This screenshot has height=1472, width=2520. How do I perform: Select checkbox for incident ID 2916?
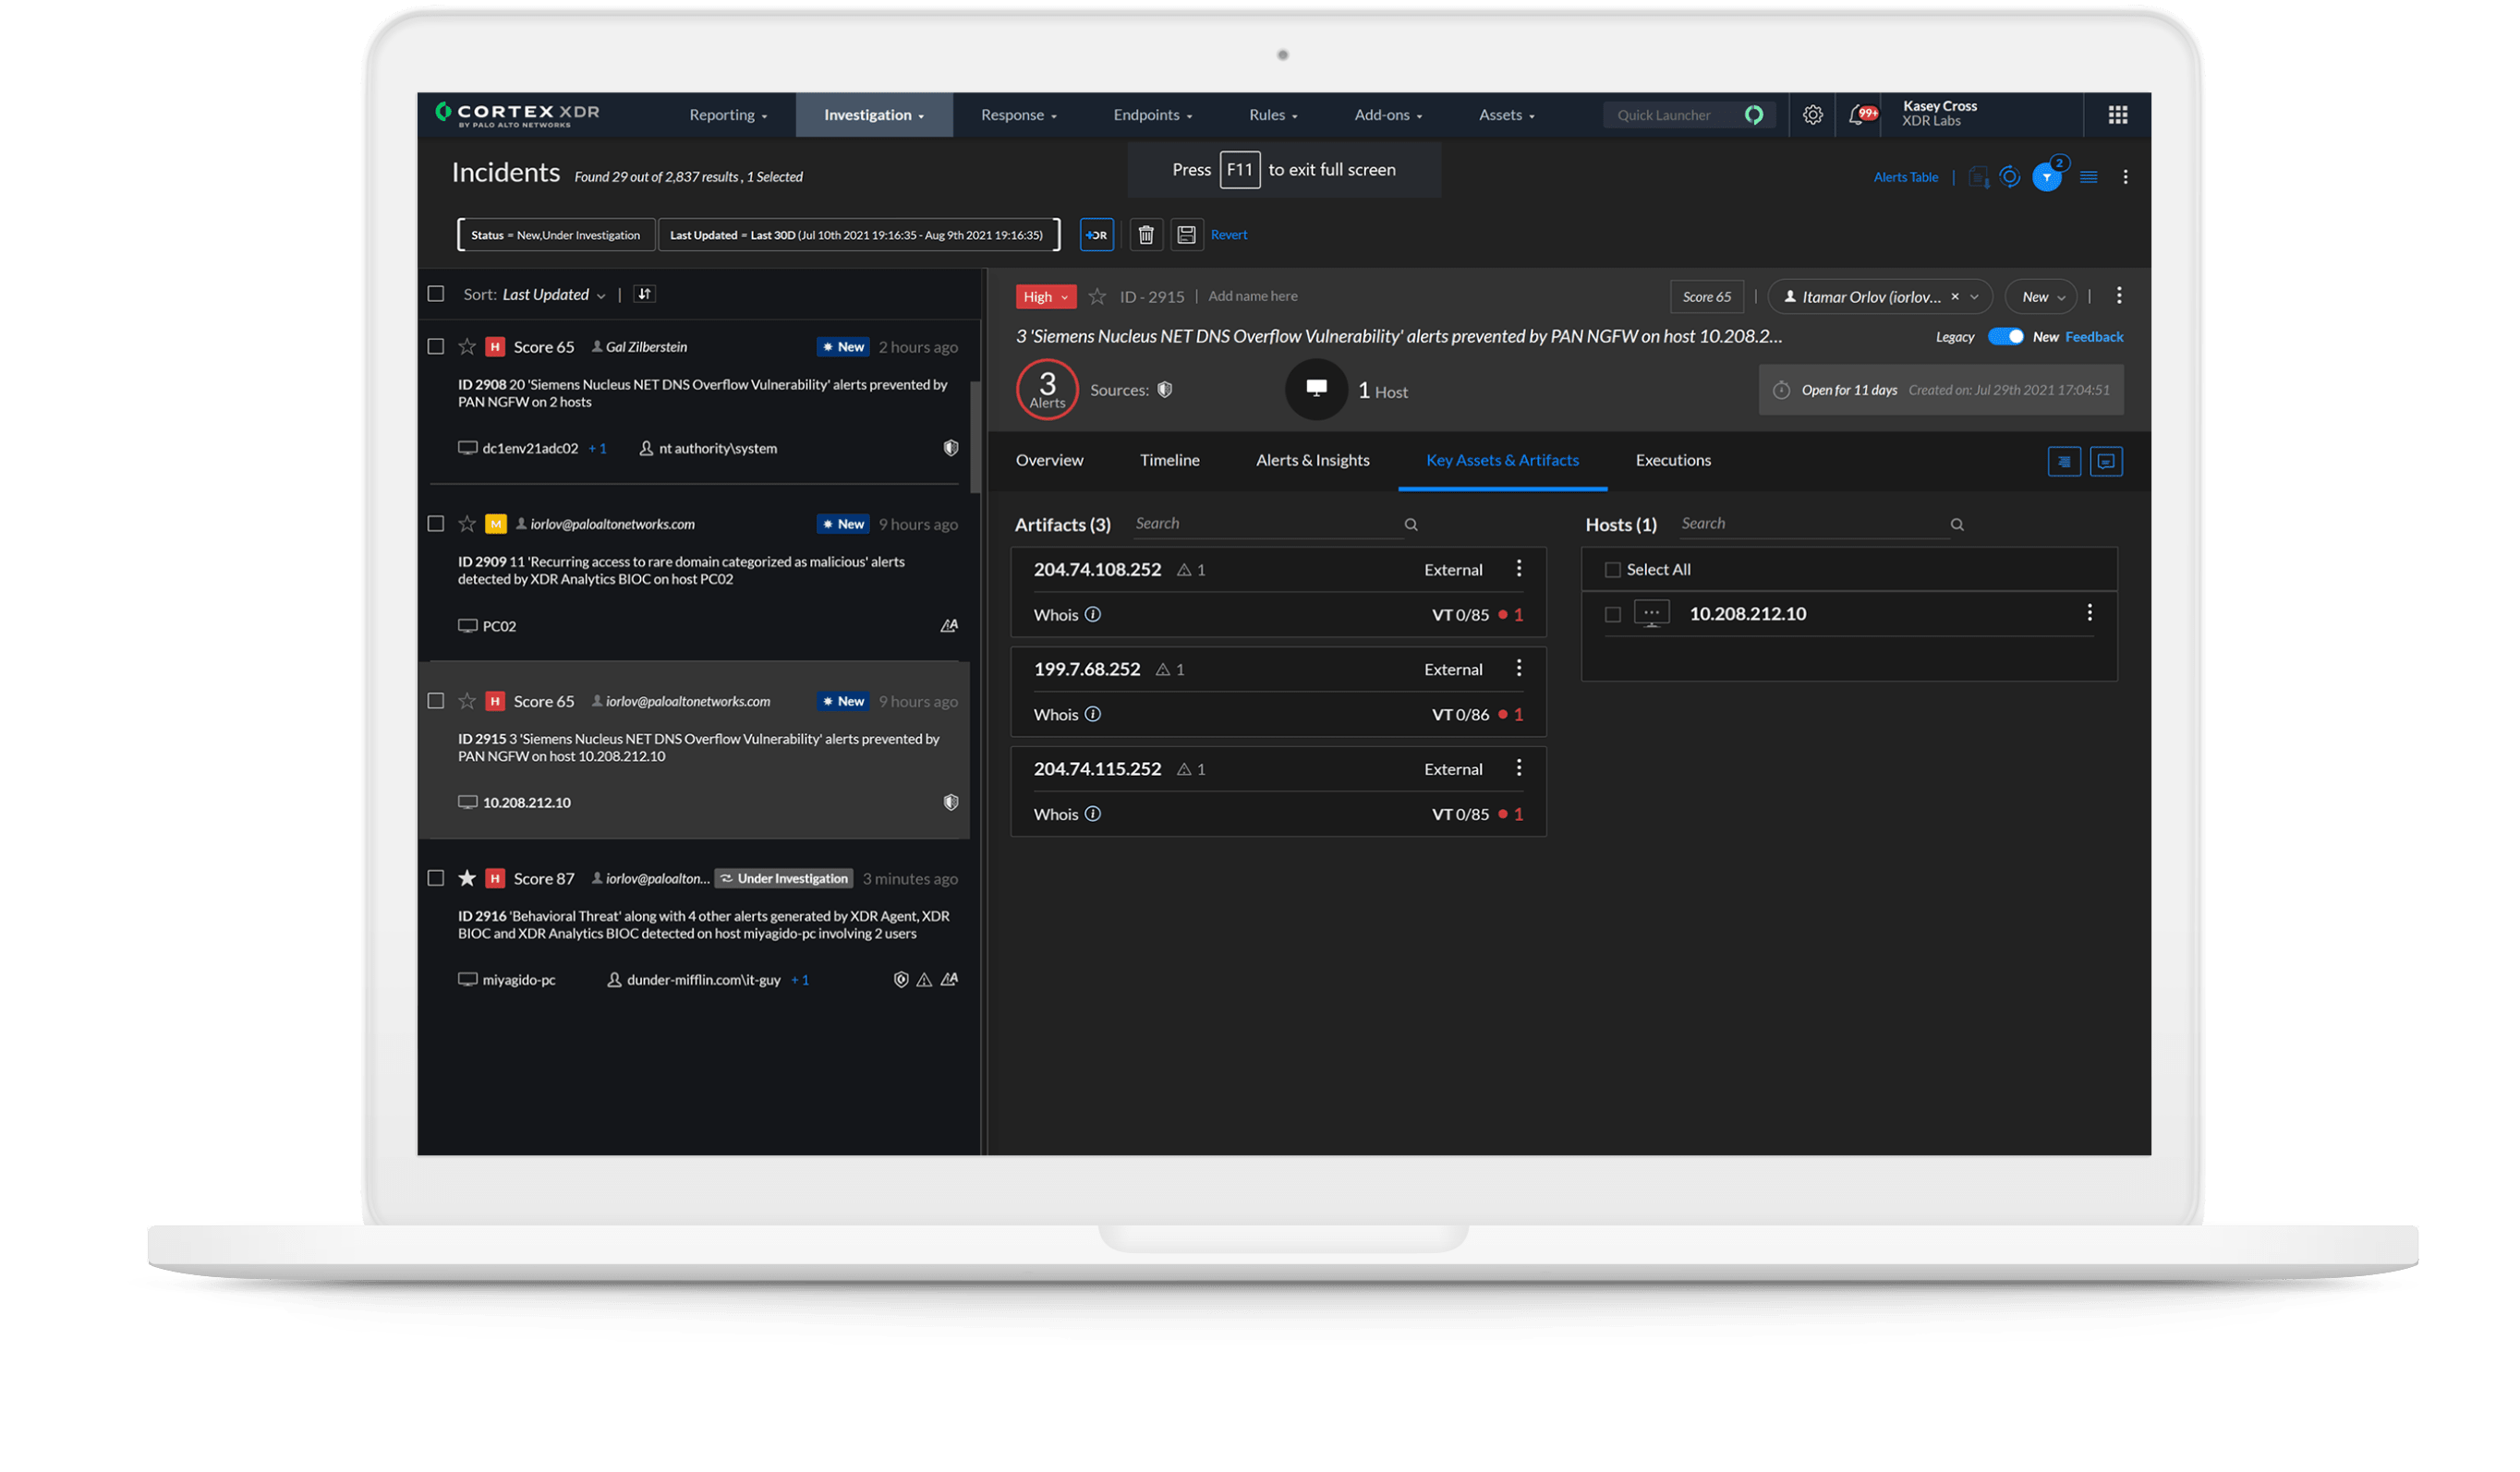(x=436, y=878)
